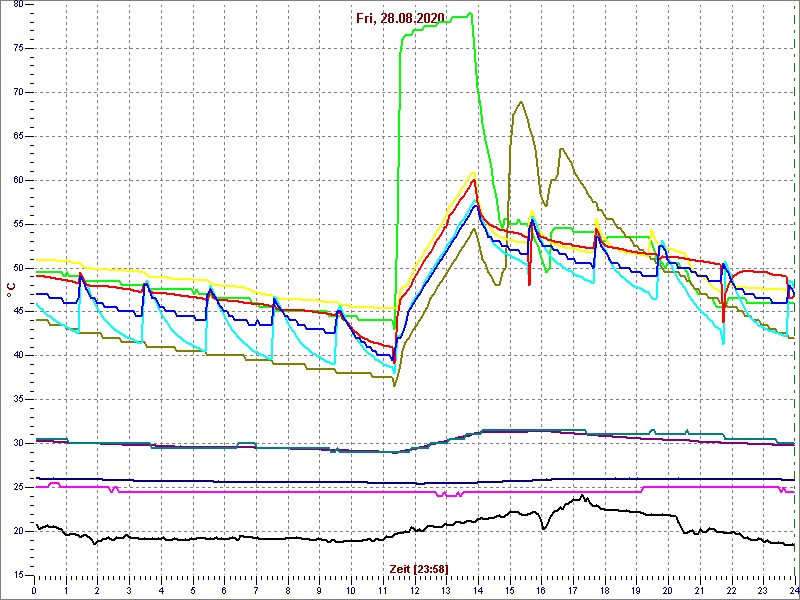This screenshot has width=800, height=600.
Task: Click hour 1 on the time axis
Action: (x=66, y=589)
